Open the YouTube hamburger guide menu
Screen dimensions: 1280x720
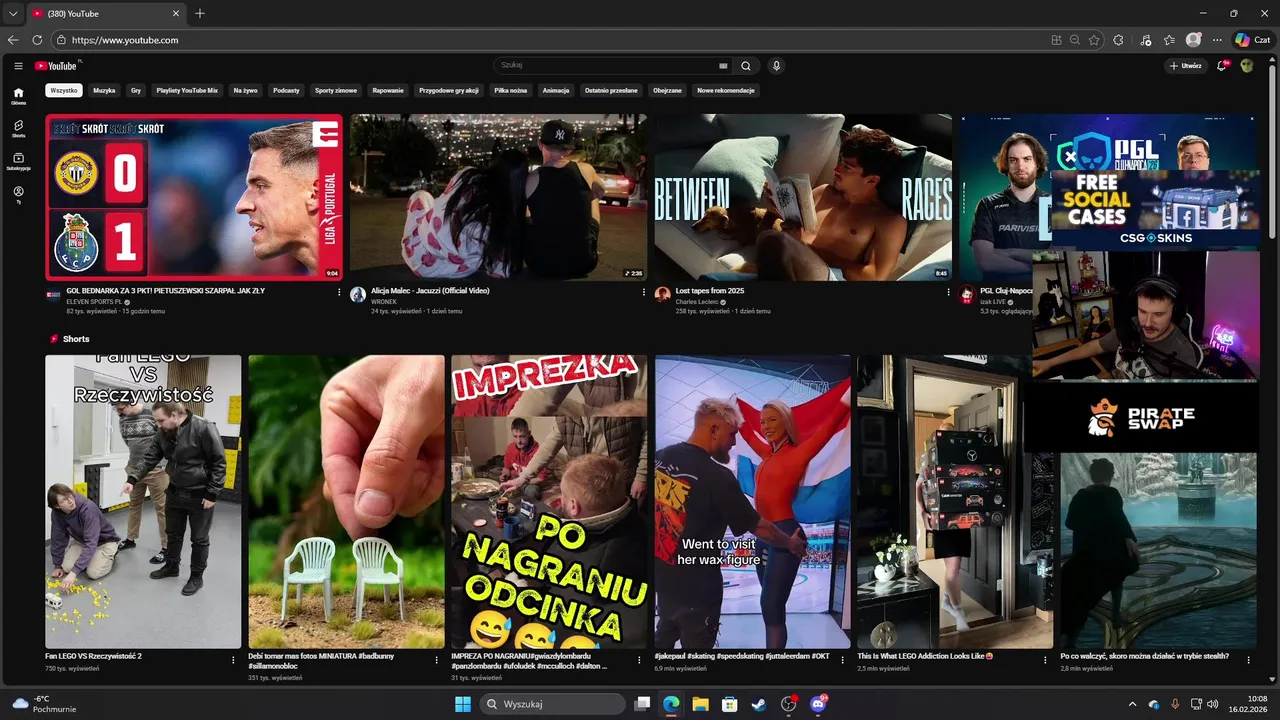tap(18, 66)
